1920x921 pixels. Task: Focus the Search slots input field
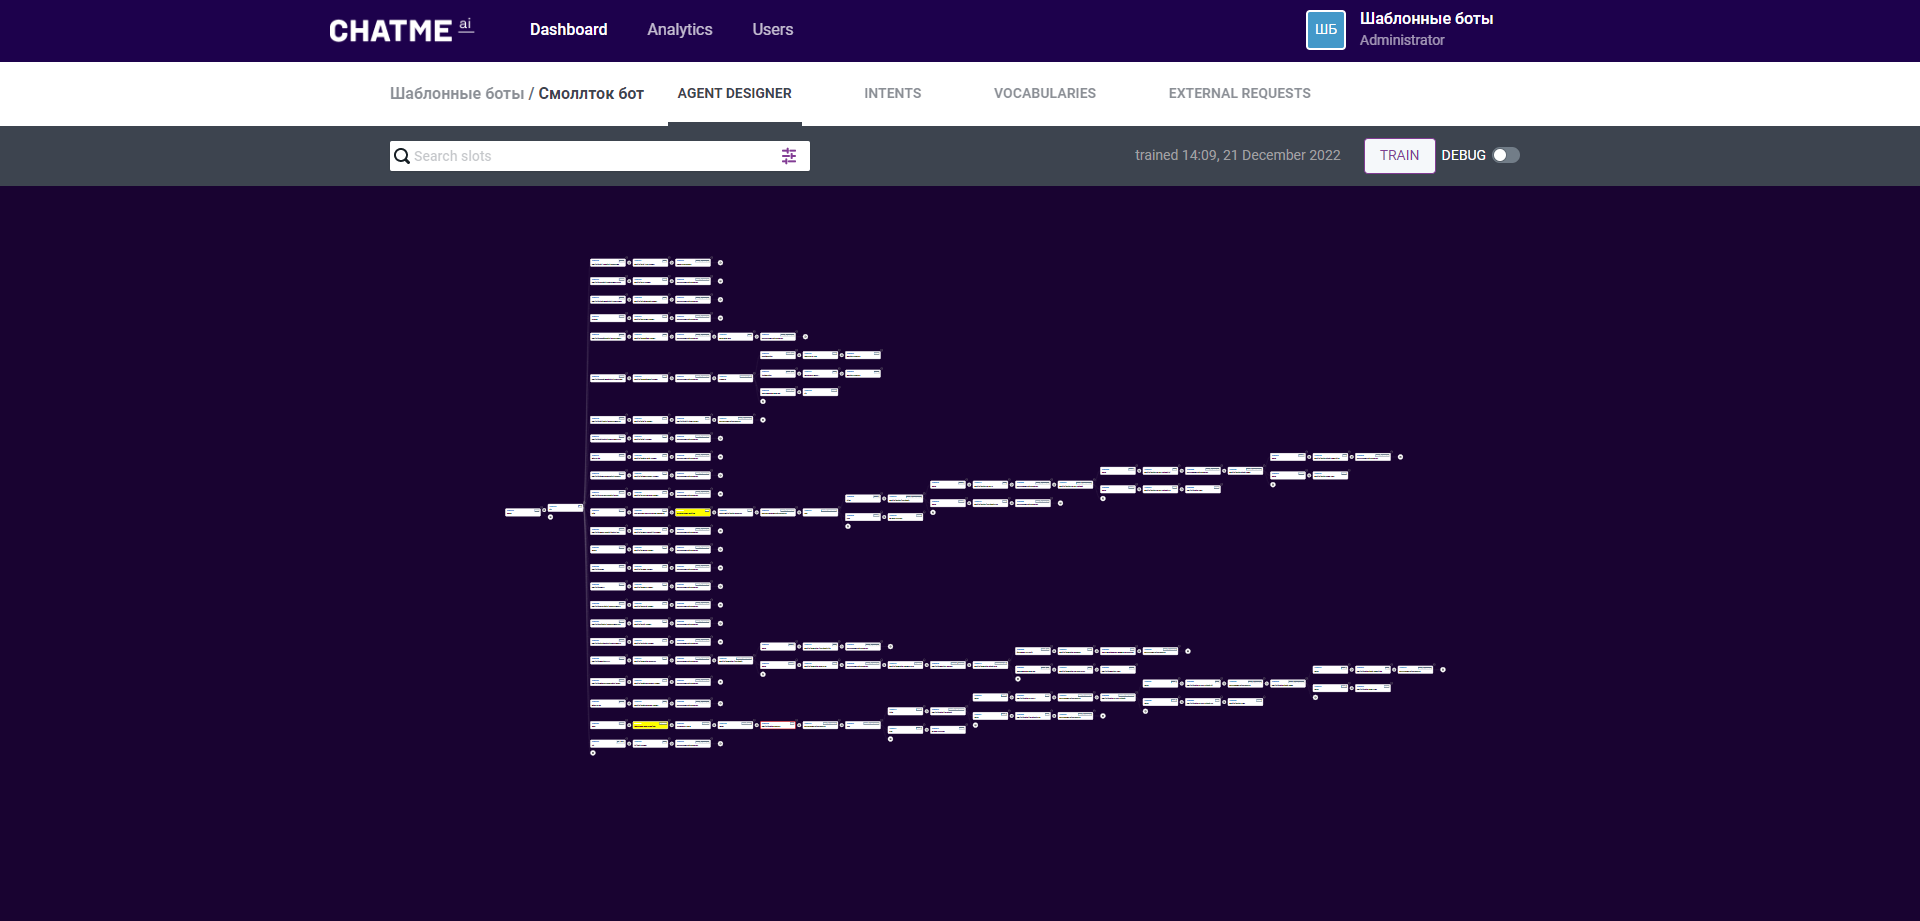coord(595,156)
